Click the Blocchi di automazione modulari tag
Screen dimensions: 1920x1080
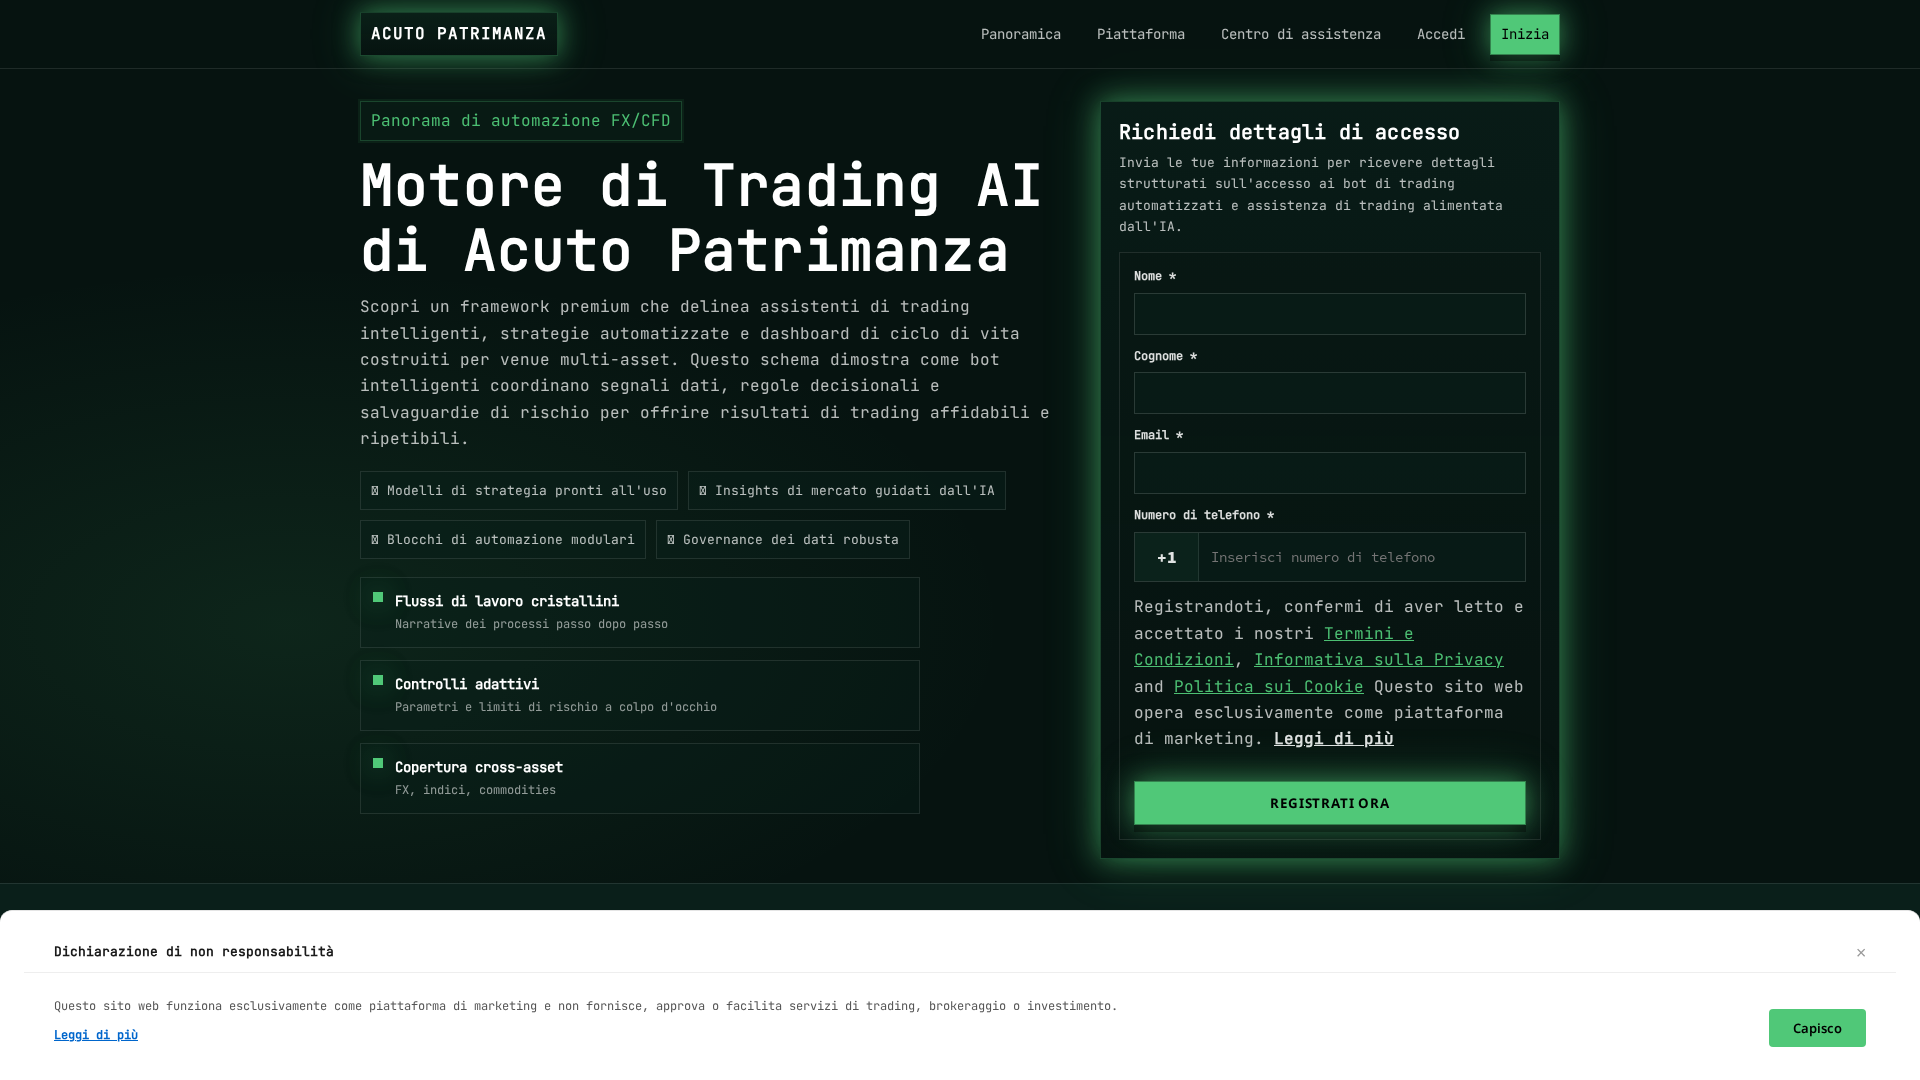(x=503, y=540)
